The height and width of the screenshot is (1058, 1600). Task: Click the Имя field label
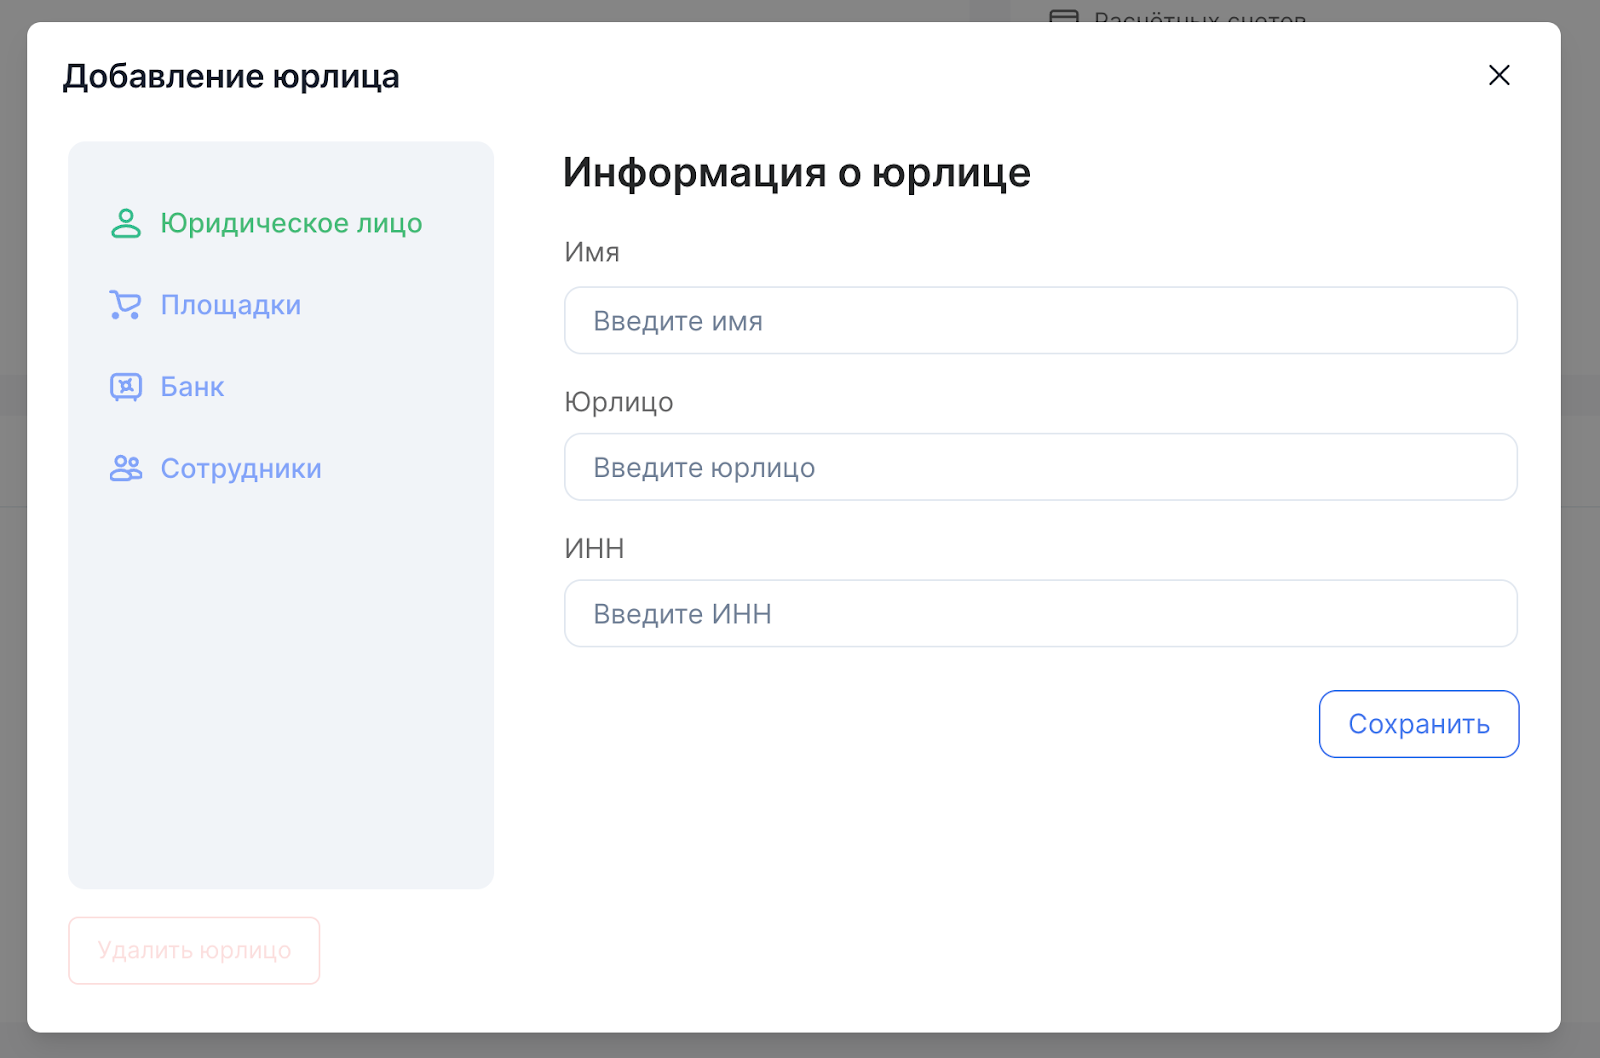[592, 252]
